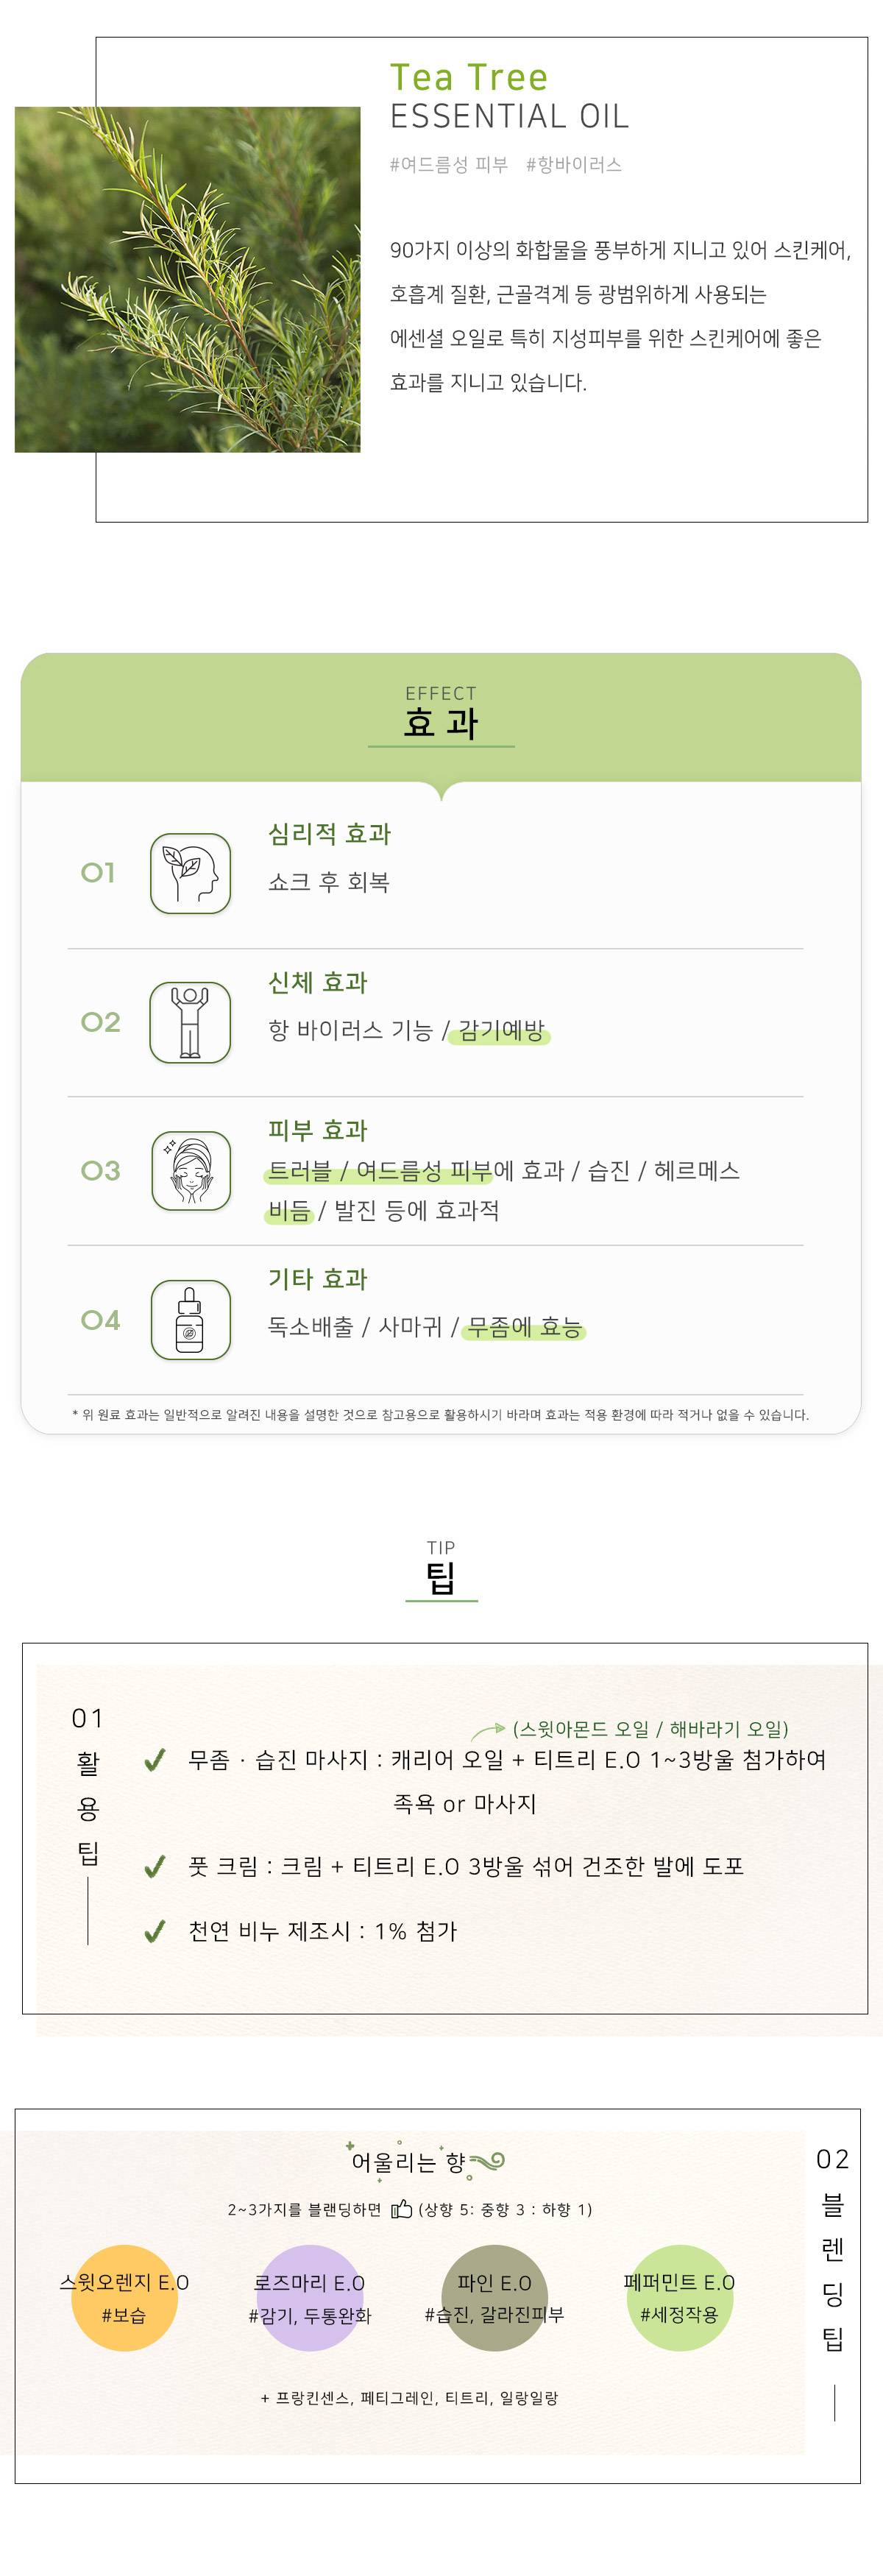Screen dimensions: 883x2576
Task: Click the #여드름성 피부 hashtag
Action: pyautogui.click(x=448, y=165)
